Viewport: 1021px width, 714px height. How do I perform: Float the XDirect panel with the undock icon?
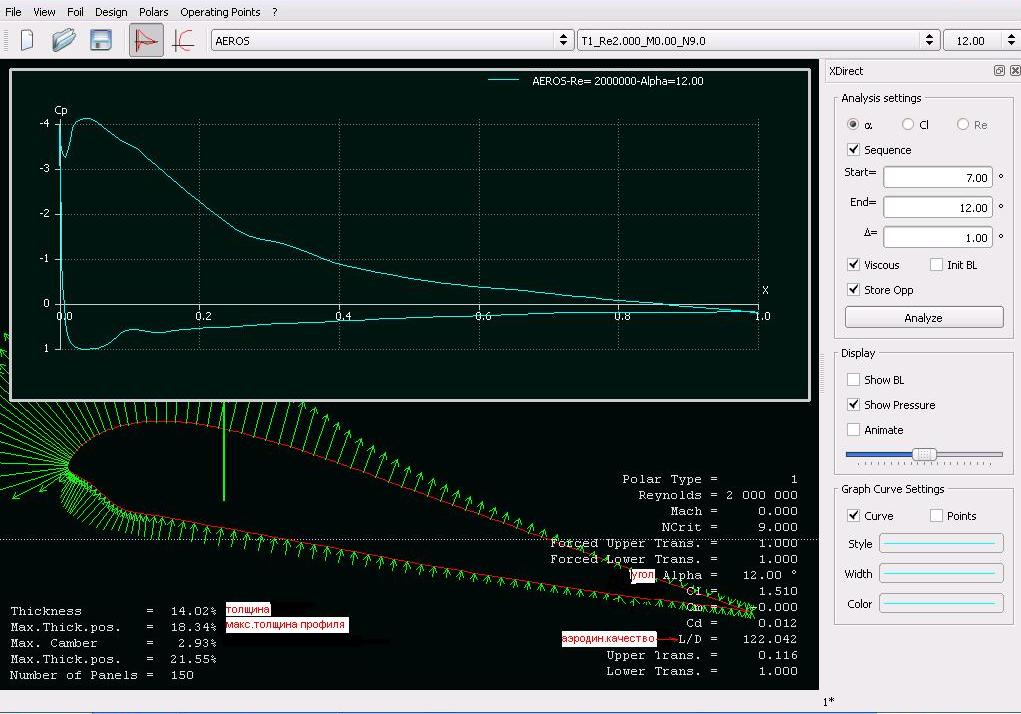(x=999, y=71)
